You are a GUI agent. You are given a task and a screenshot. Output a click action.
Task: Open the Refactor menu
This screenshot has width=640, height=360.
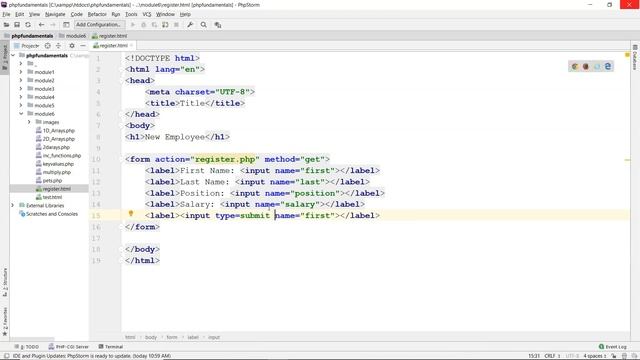(97, 14)
